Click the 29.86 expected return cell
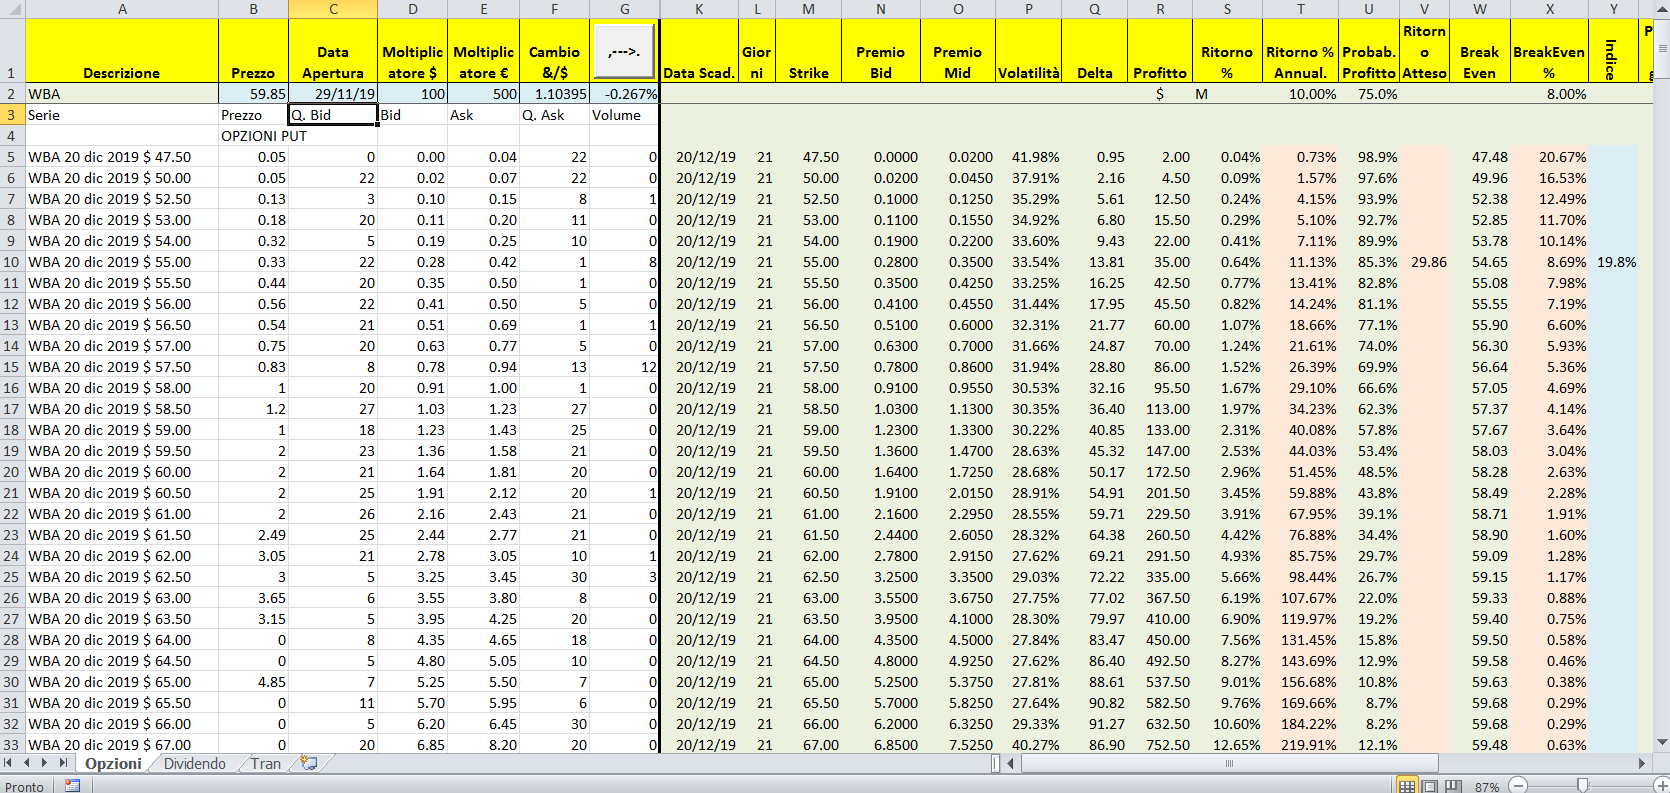This screenshot has width=1670, height=793. tap(1424, 262)
